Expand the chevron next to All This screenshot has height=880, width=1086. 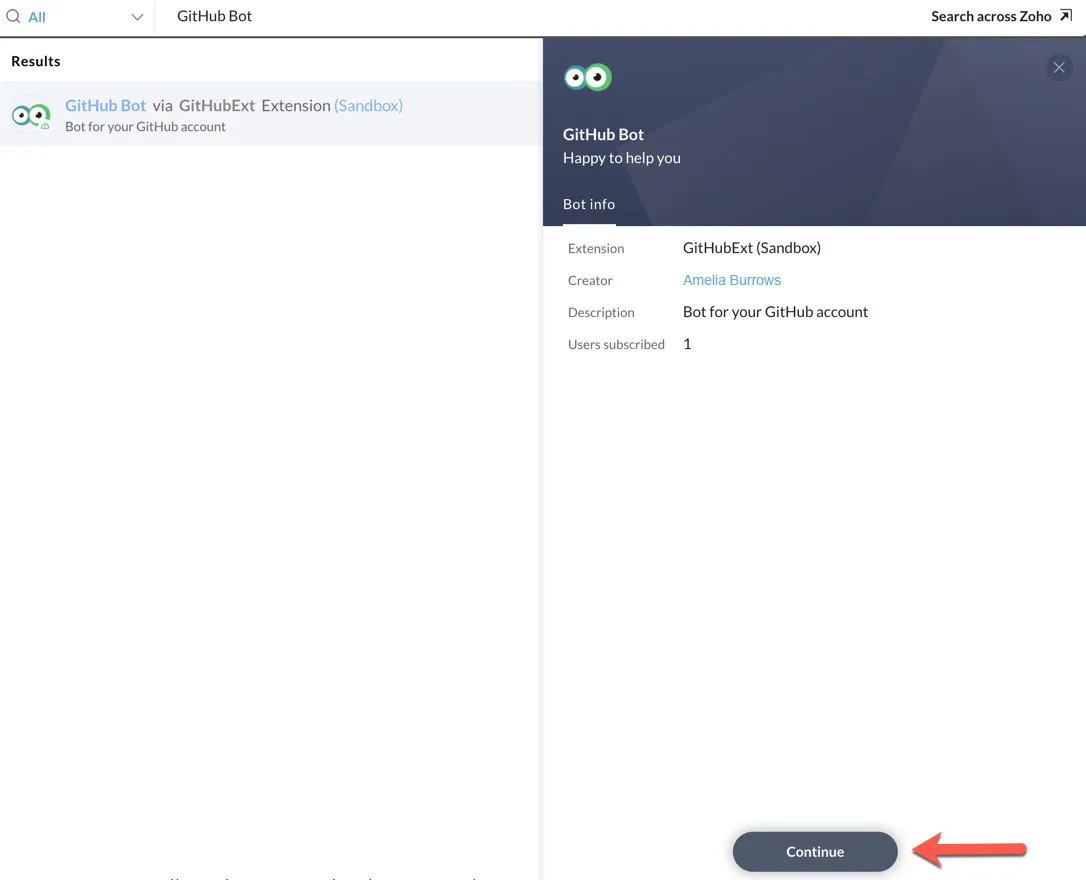coord(137,17)
